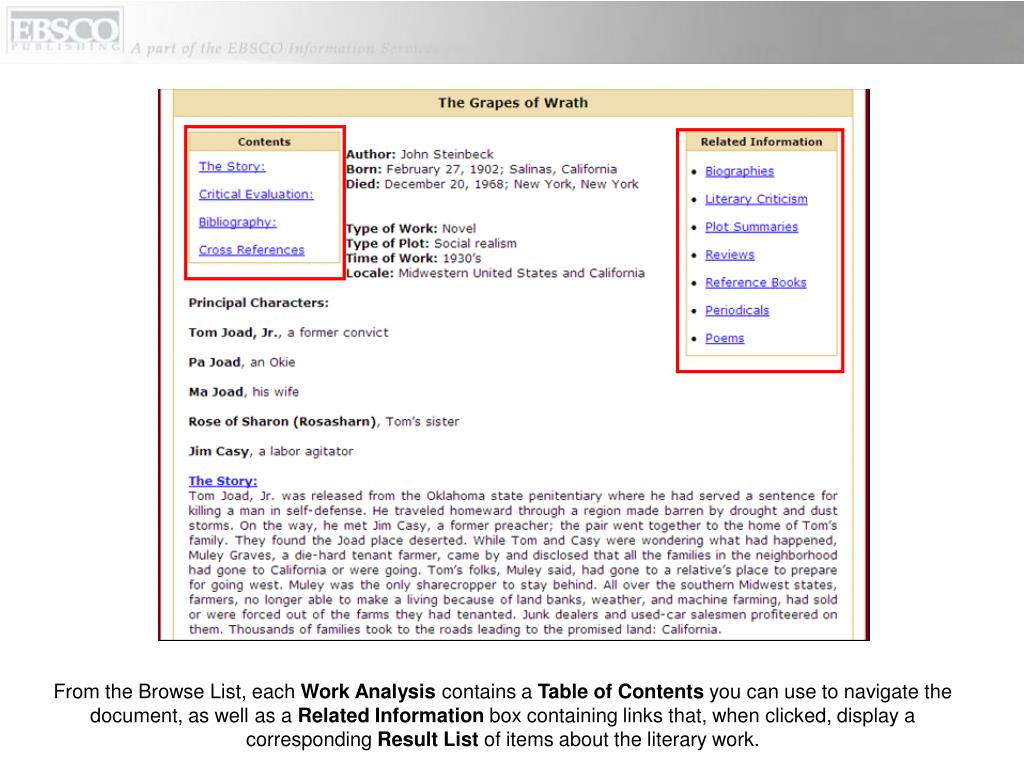Select Tom Joad, Jr. character entry
This screenshot has width=1024, height=768.
[x=289, y=332]
